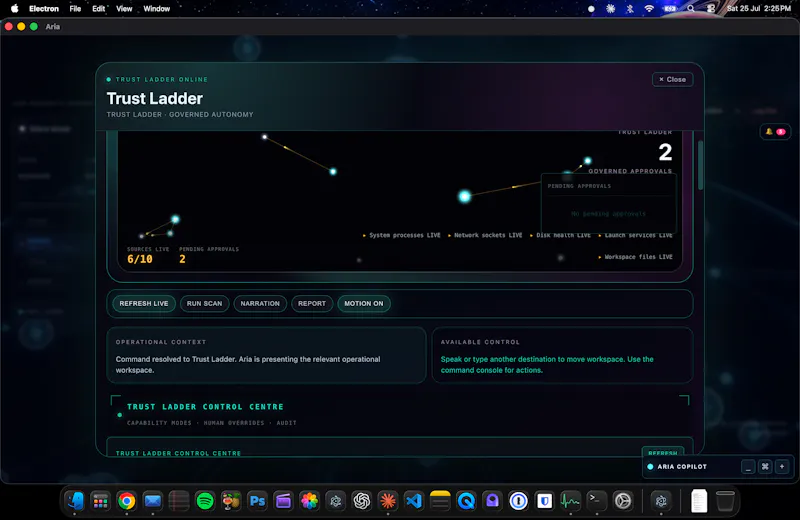Click the Aria Copilot label
This screenshot has width=800, height=520.
(682, 466)
